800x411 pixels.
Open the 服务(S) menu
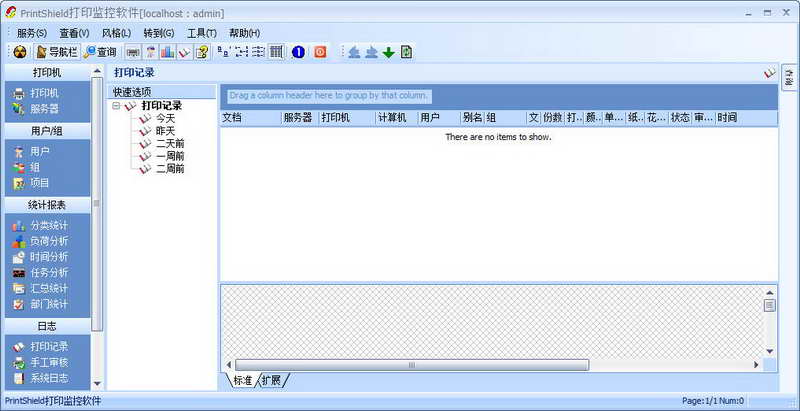(x=32, y=33)
